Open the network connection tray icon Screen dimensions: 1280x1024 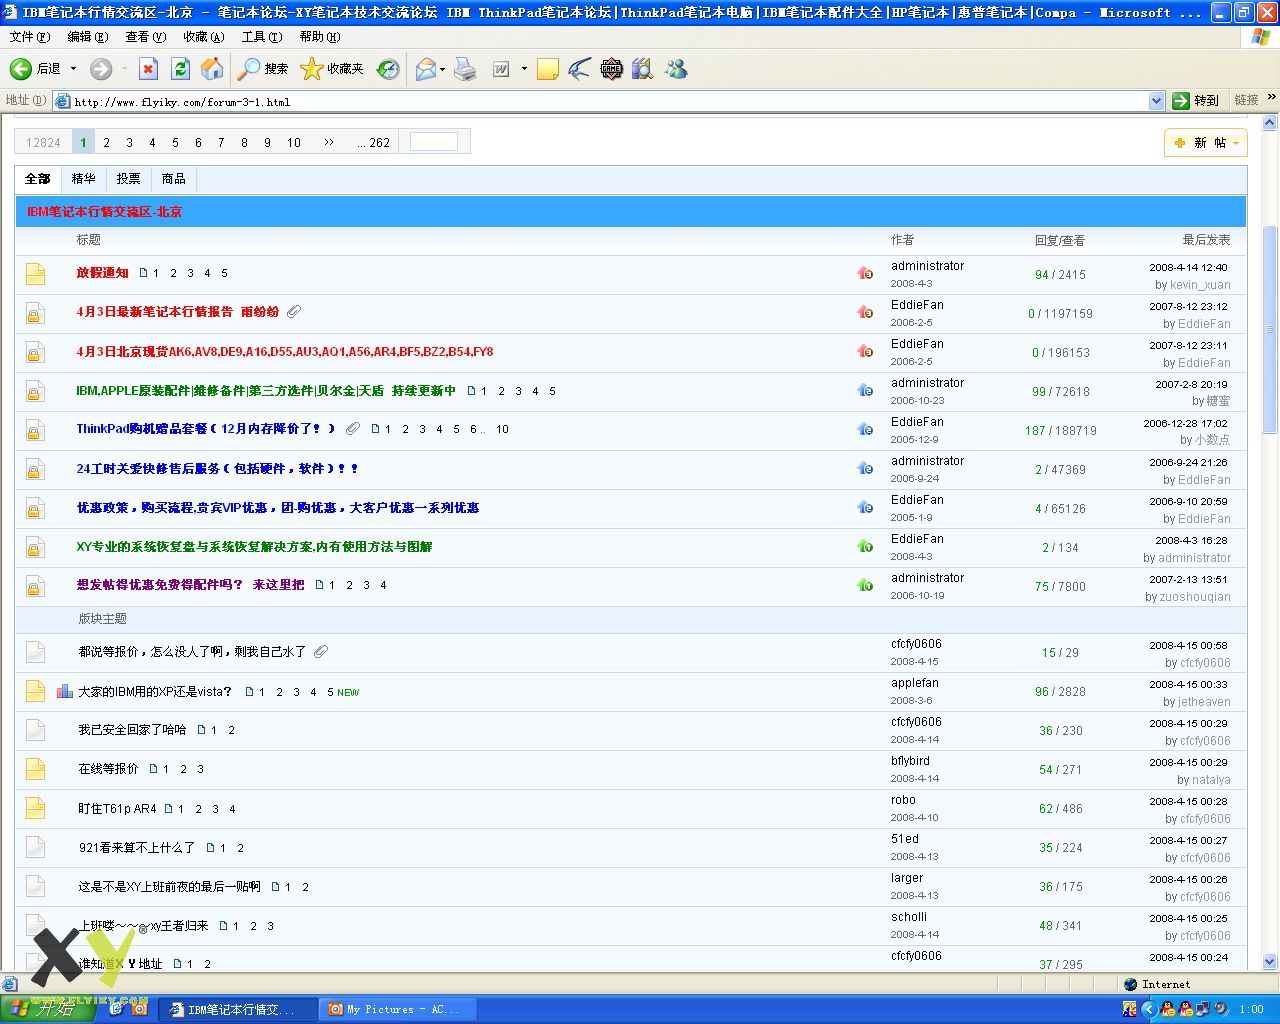(x=1205, y=1009)
